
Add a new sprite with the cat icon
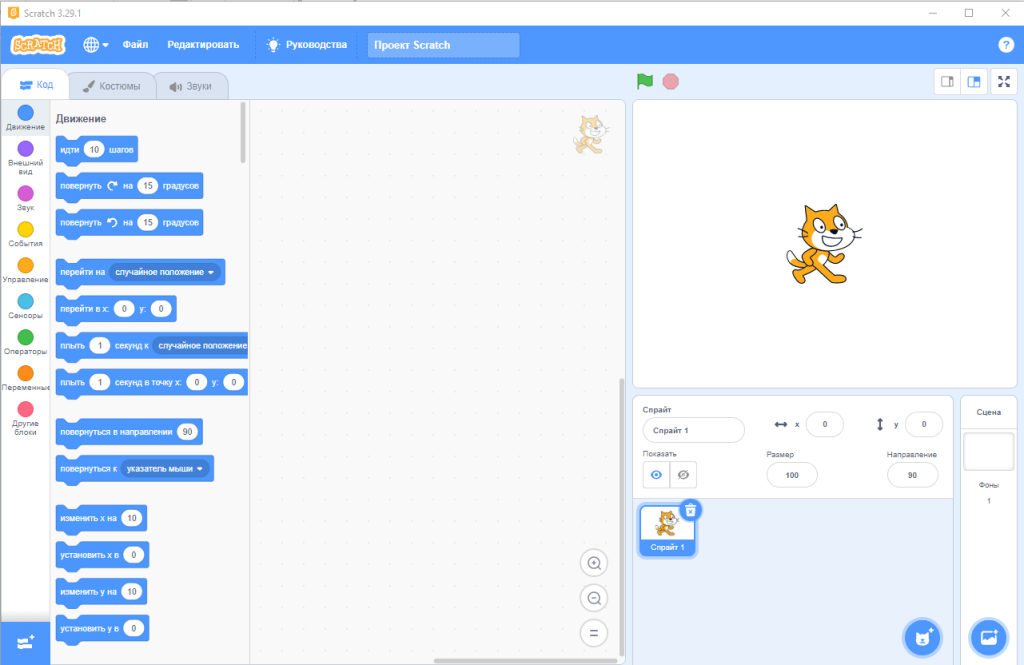pos(922,637)
